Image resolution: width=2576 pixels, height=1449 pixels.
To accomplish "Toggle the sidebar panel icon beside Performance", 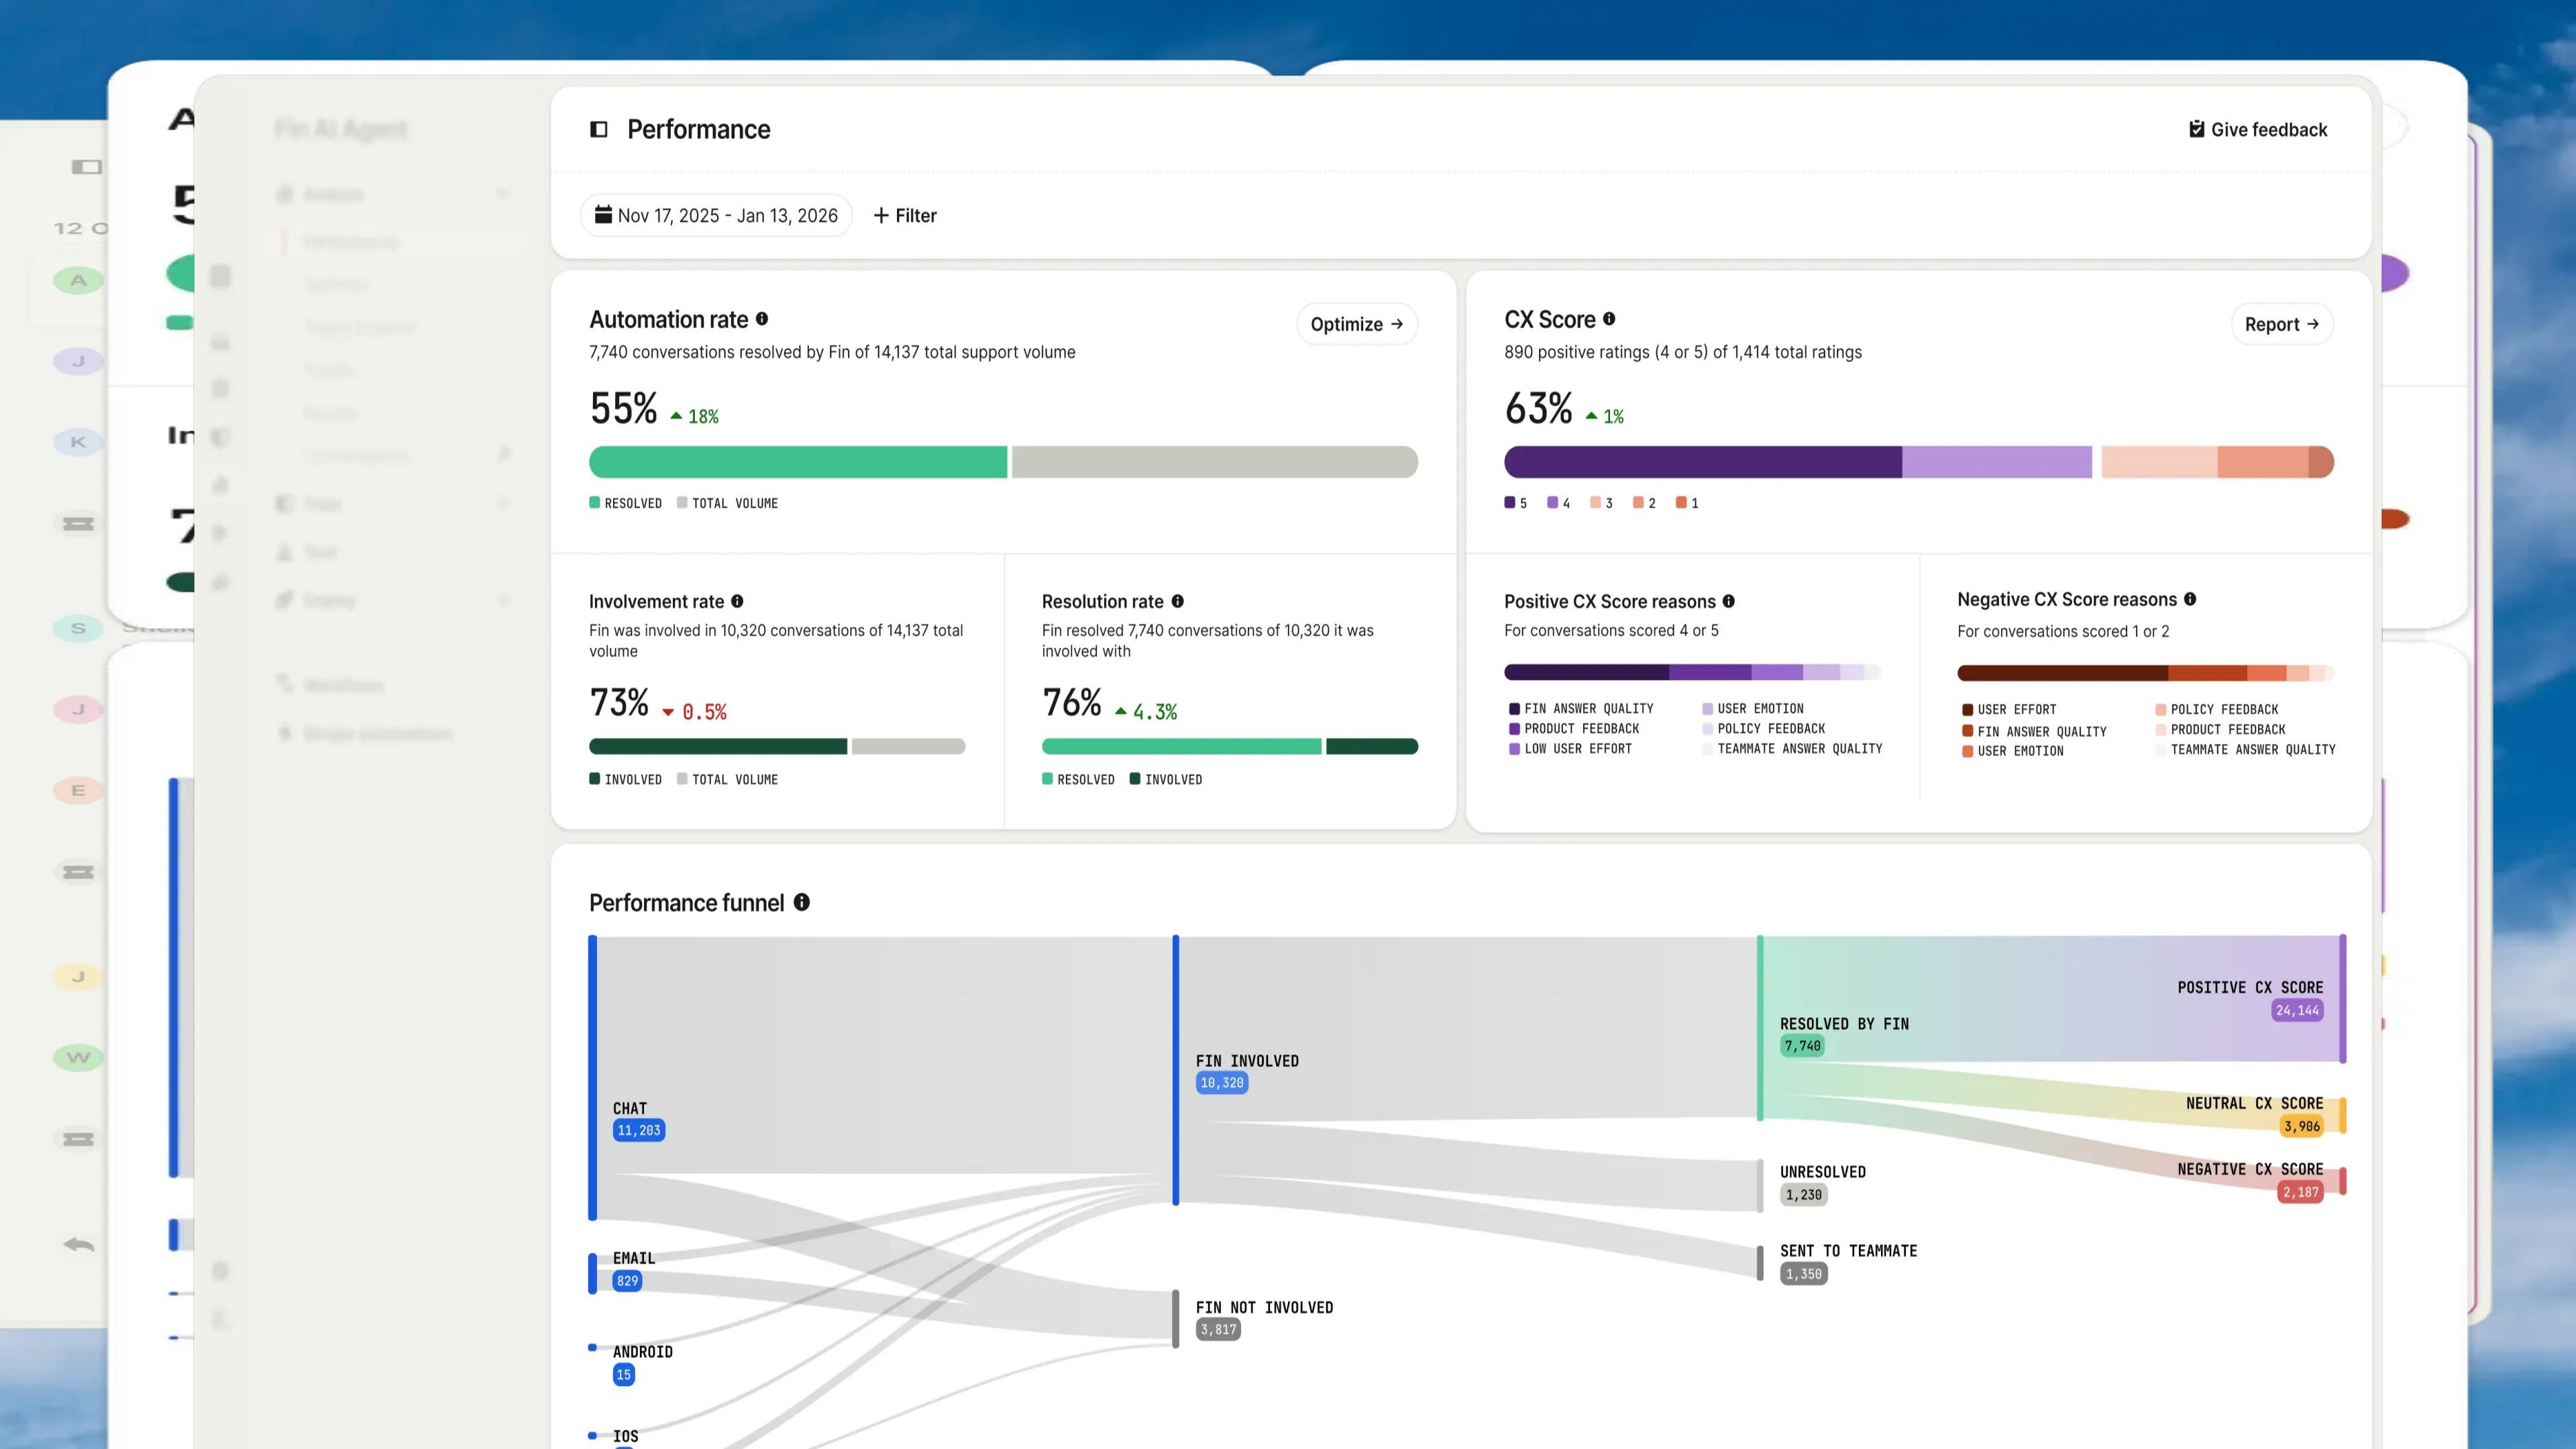I will click(x=599, y=129).
